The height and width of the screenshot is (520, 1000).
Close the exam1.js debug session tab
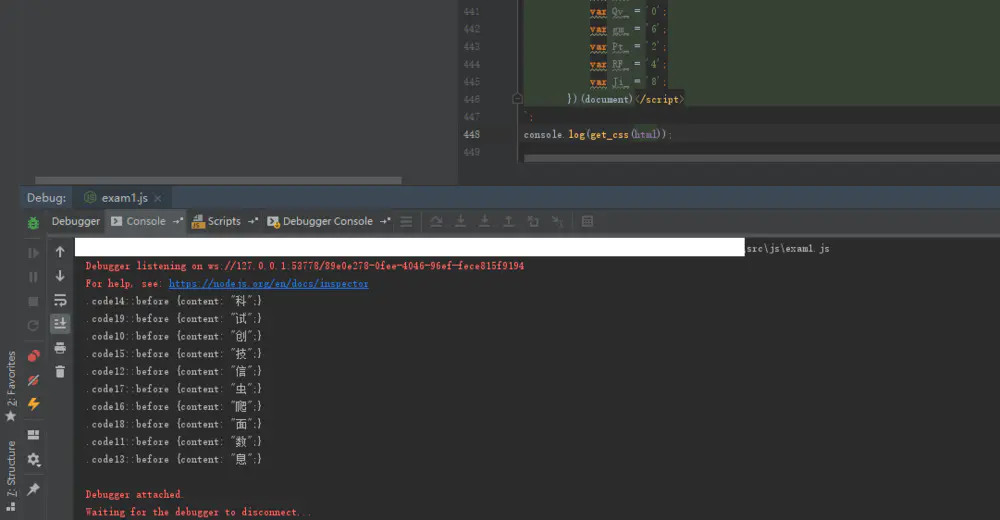point(158,198)
